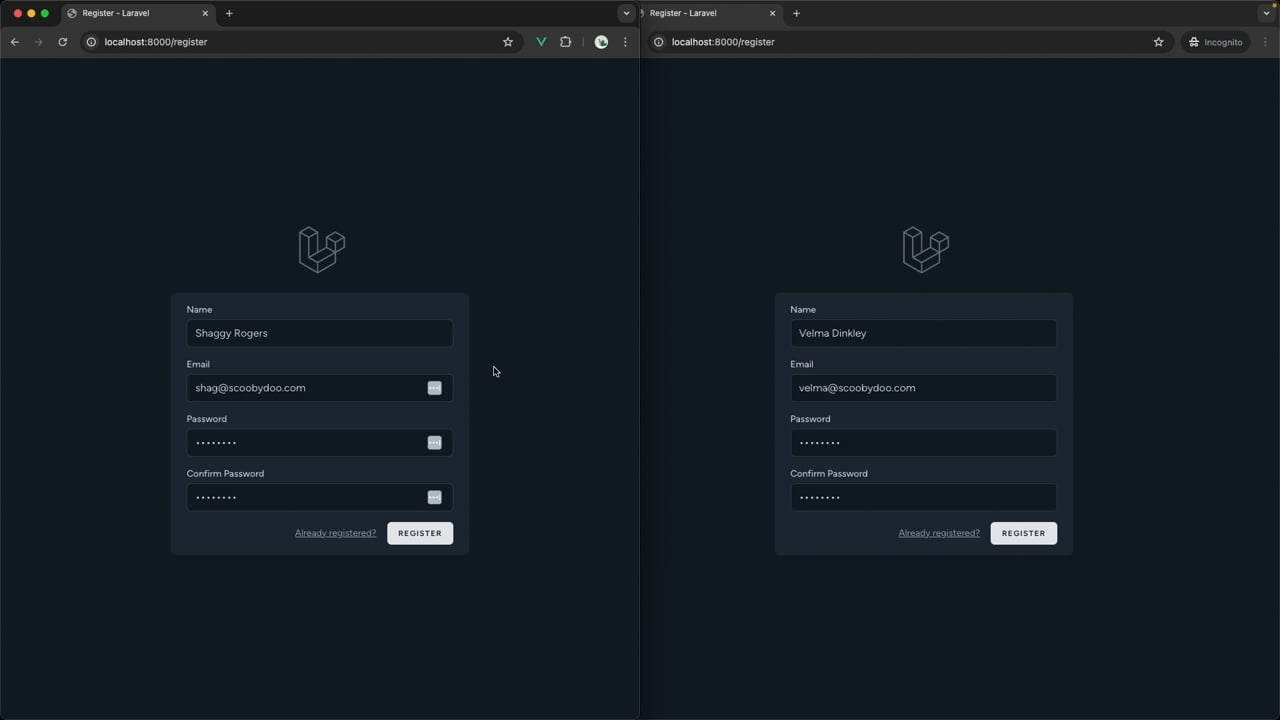
Task: Minimize the window with the yellow button
Action: coord(31,13)
